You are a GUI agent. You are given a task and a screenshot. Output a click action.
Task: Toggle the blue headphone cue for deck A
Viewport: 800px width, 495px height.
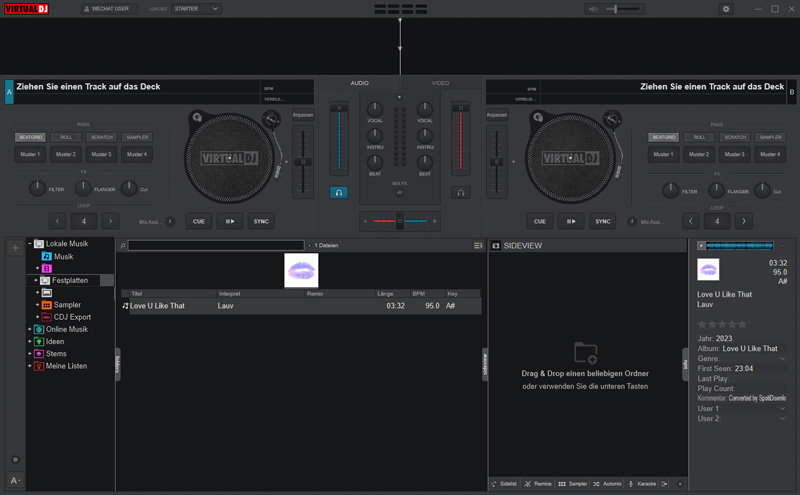(339, 192)
